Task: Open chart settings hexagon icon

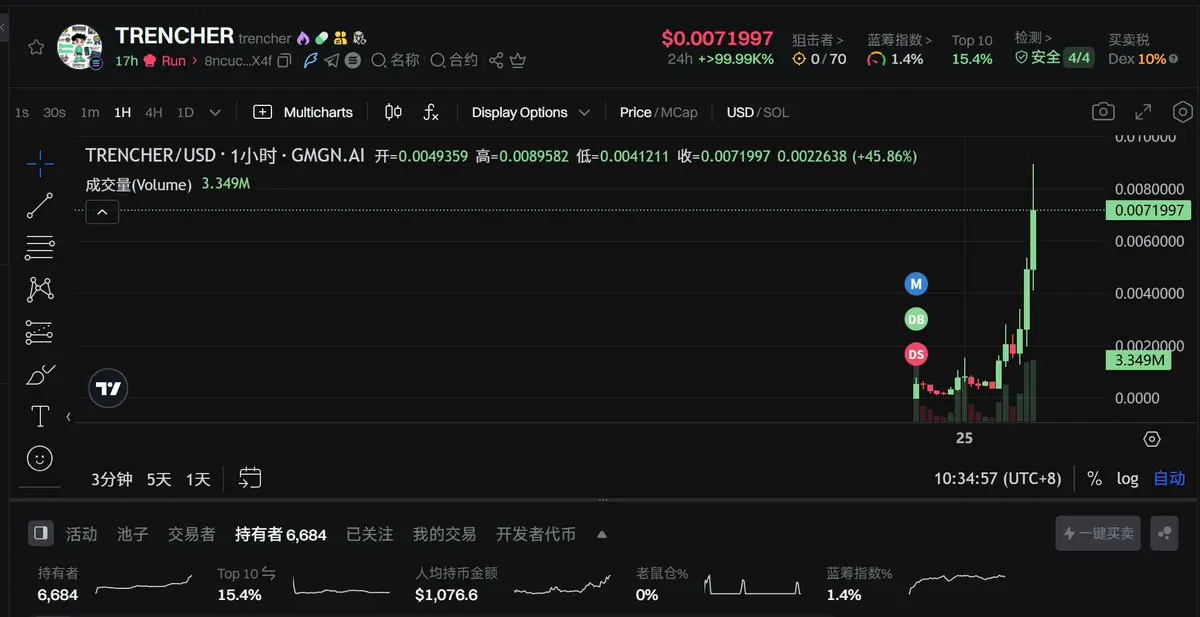Action: click(1183, 112)
